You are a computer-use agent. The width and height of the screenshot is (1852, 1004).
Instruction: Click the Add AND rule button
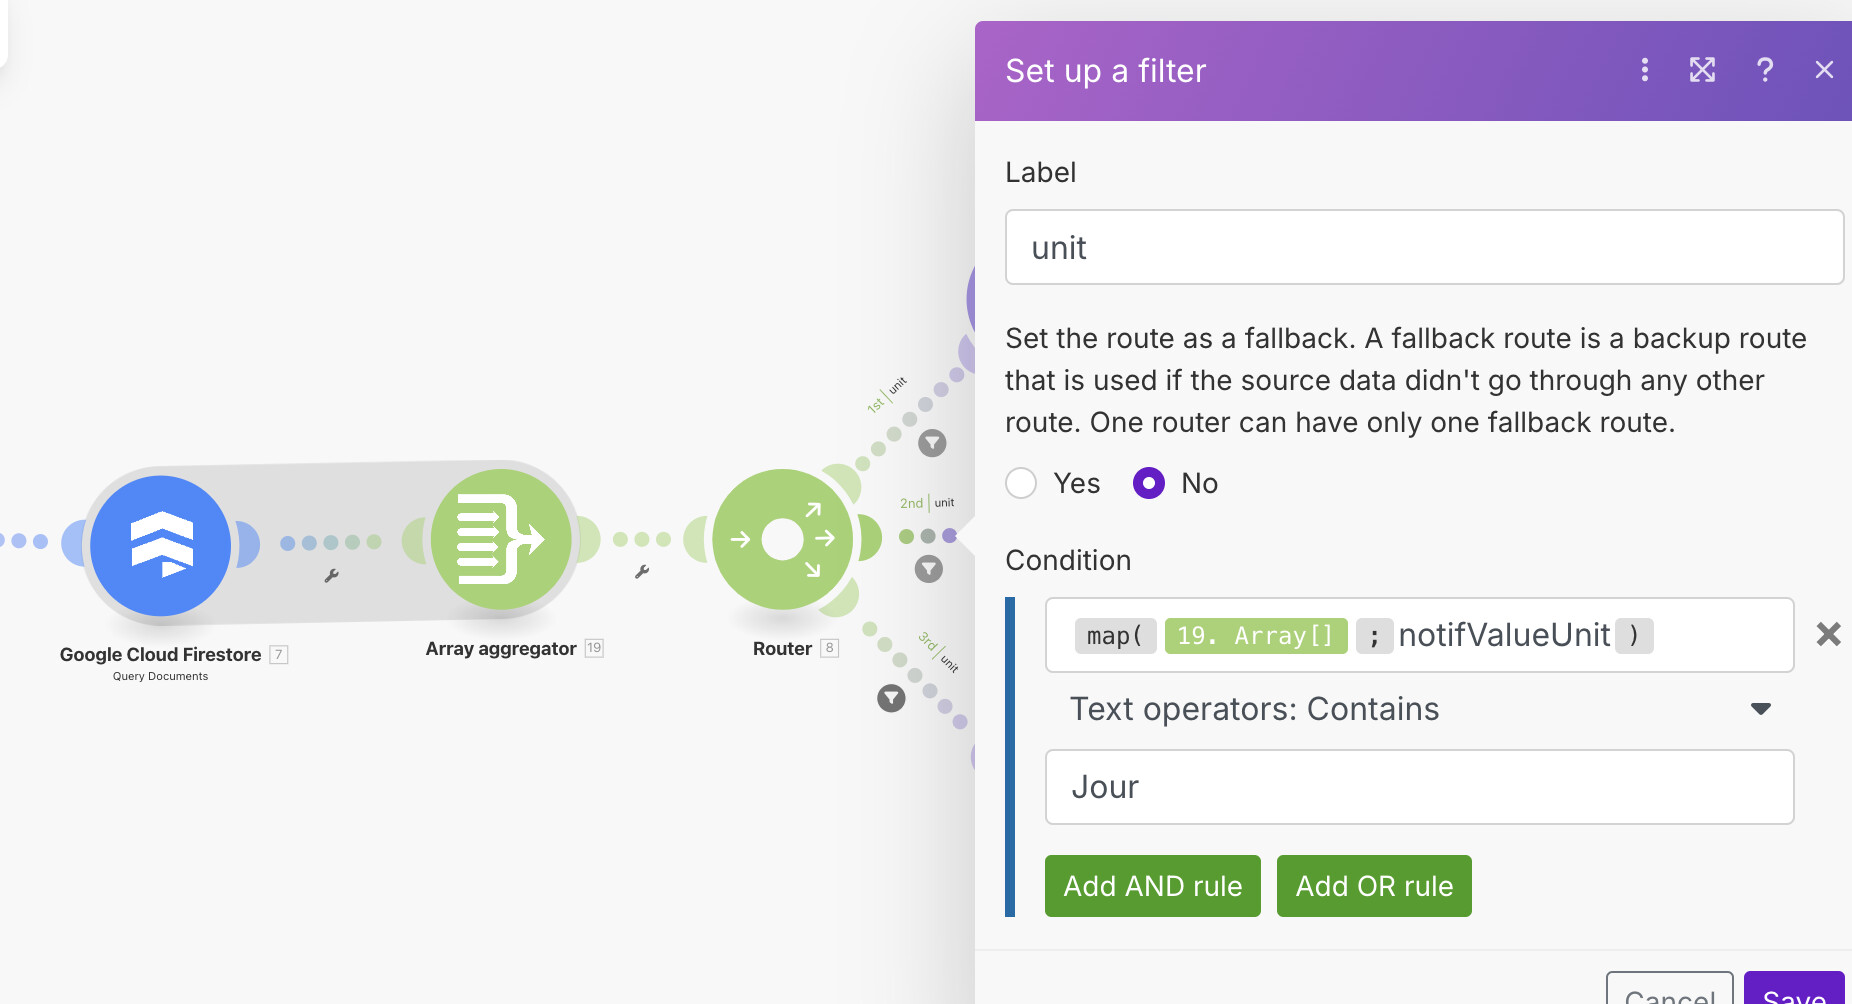(1153, 886)
